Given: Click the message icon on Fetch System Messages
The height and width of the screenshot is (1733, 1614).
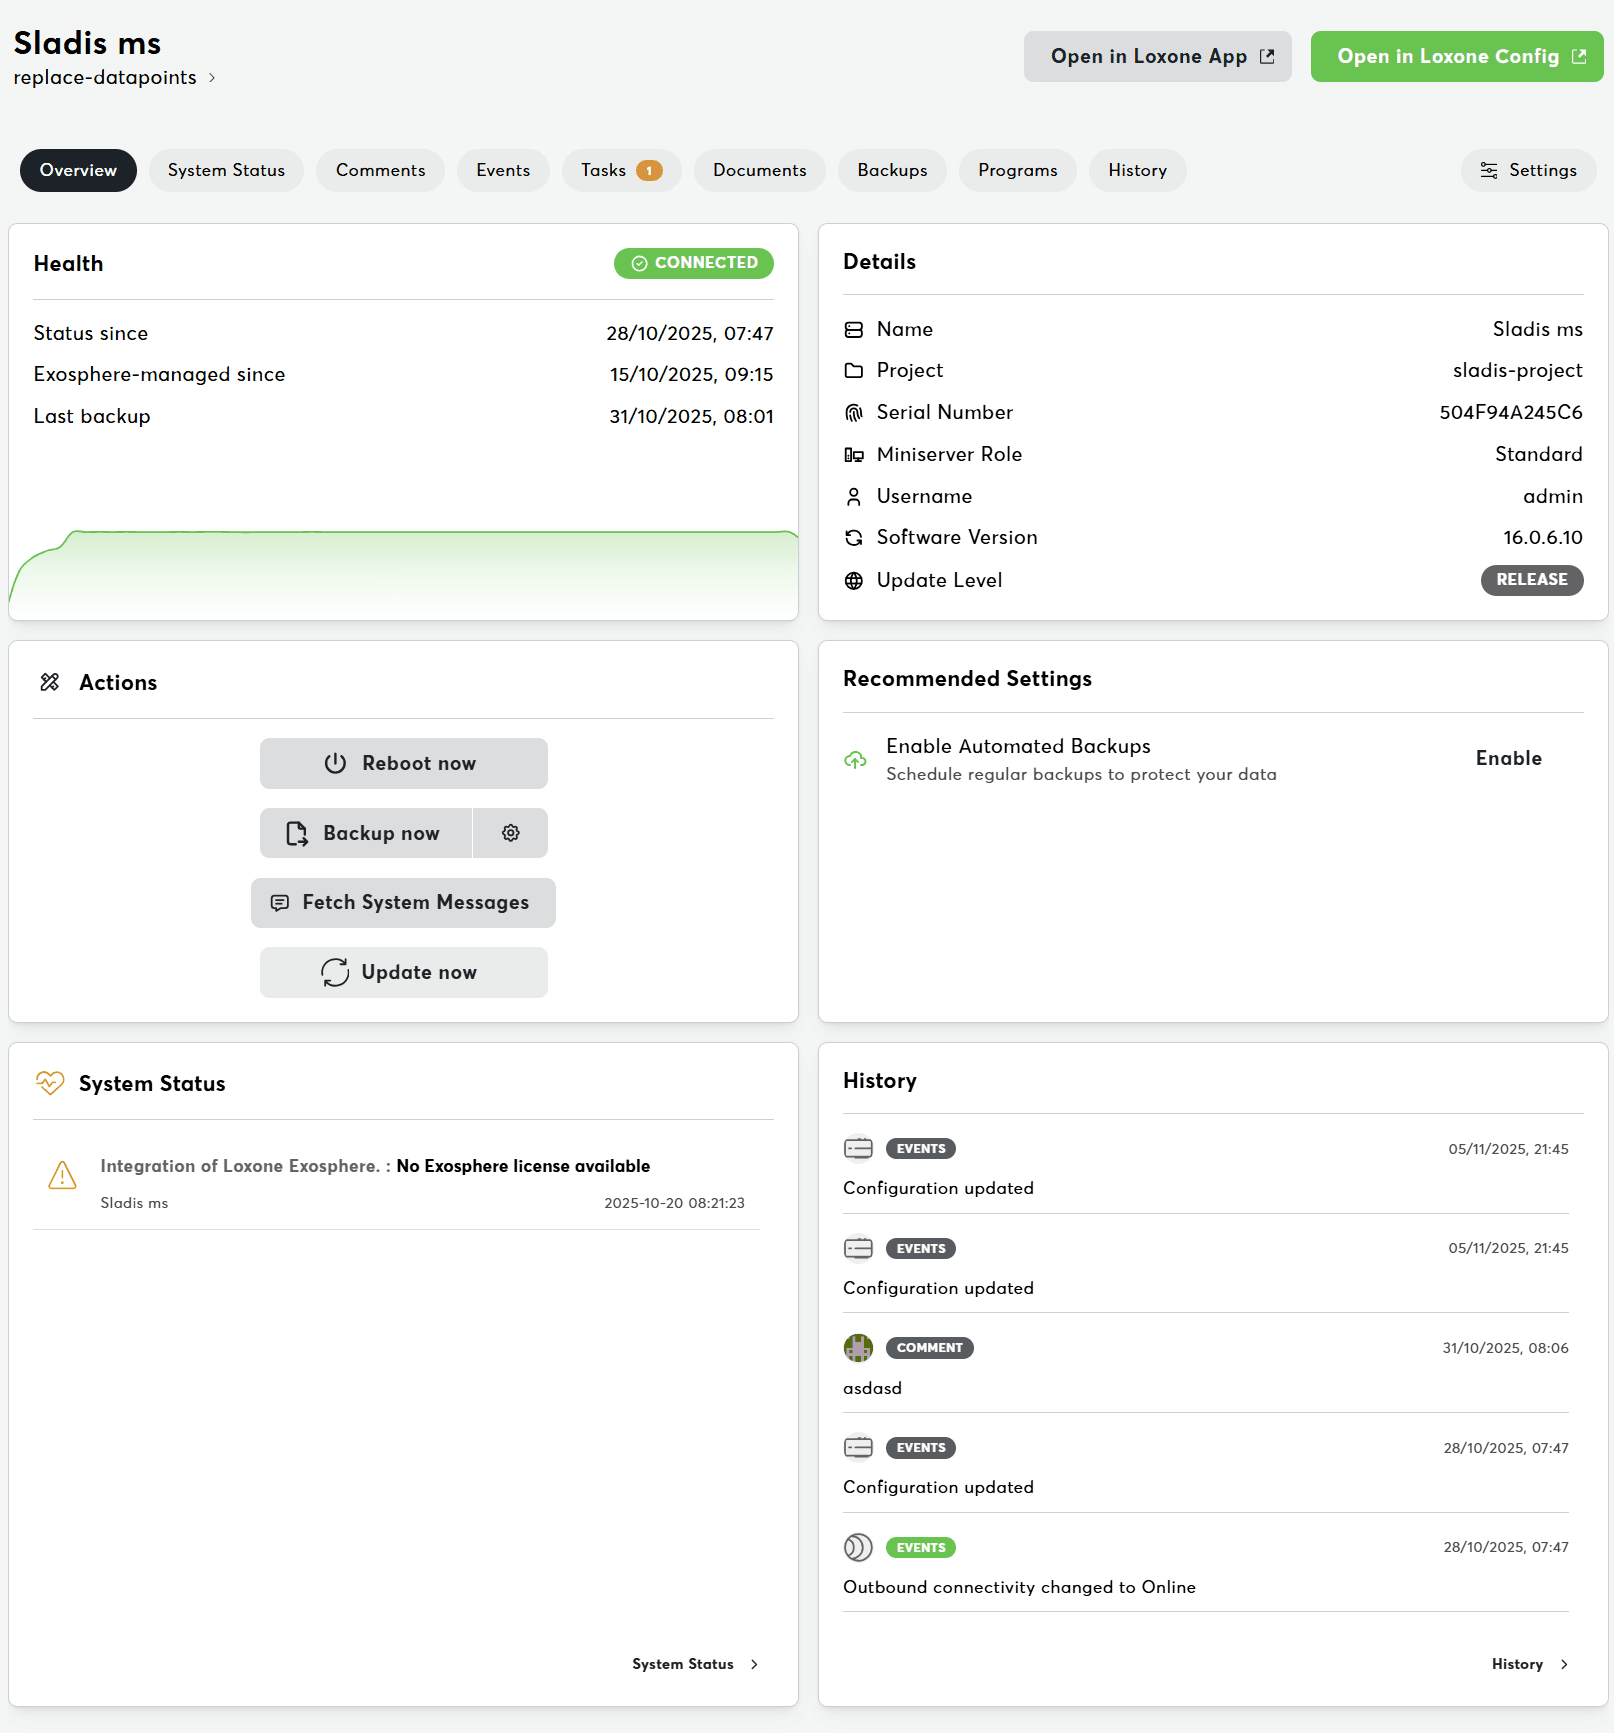Looking at the screenshot, I should point(280,903).
